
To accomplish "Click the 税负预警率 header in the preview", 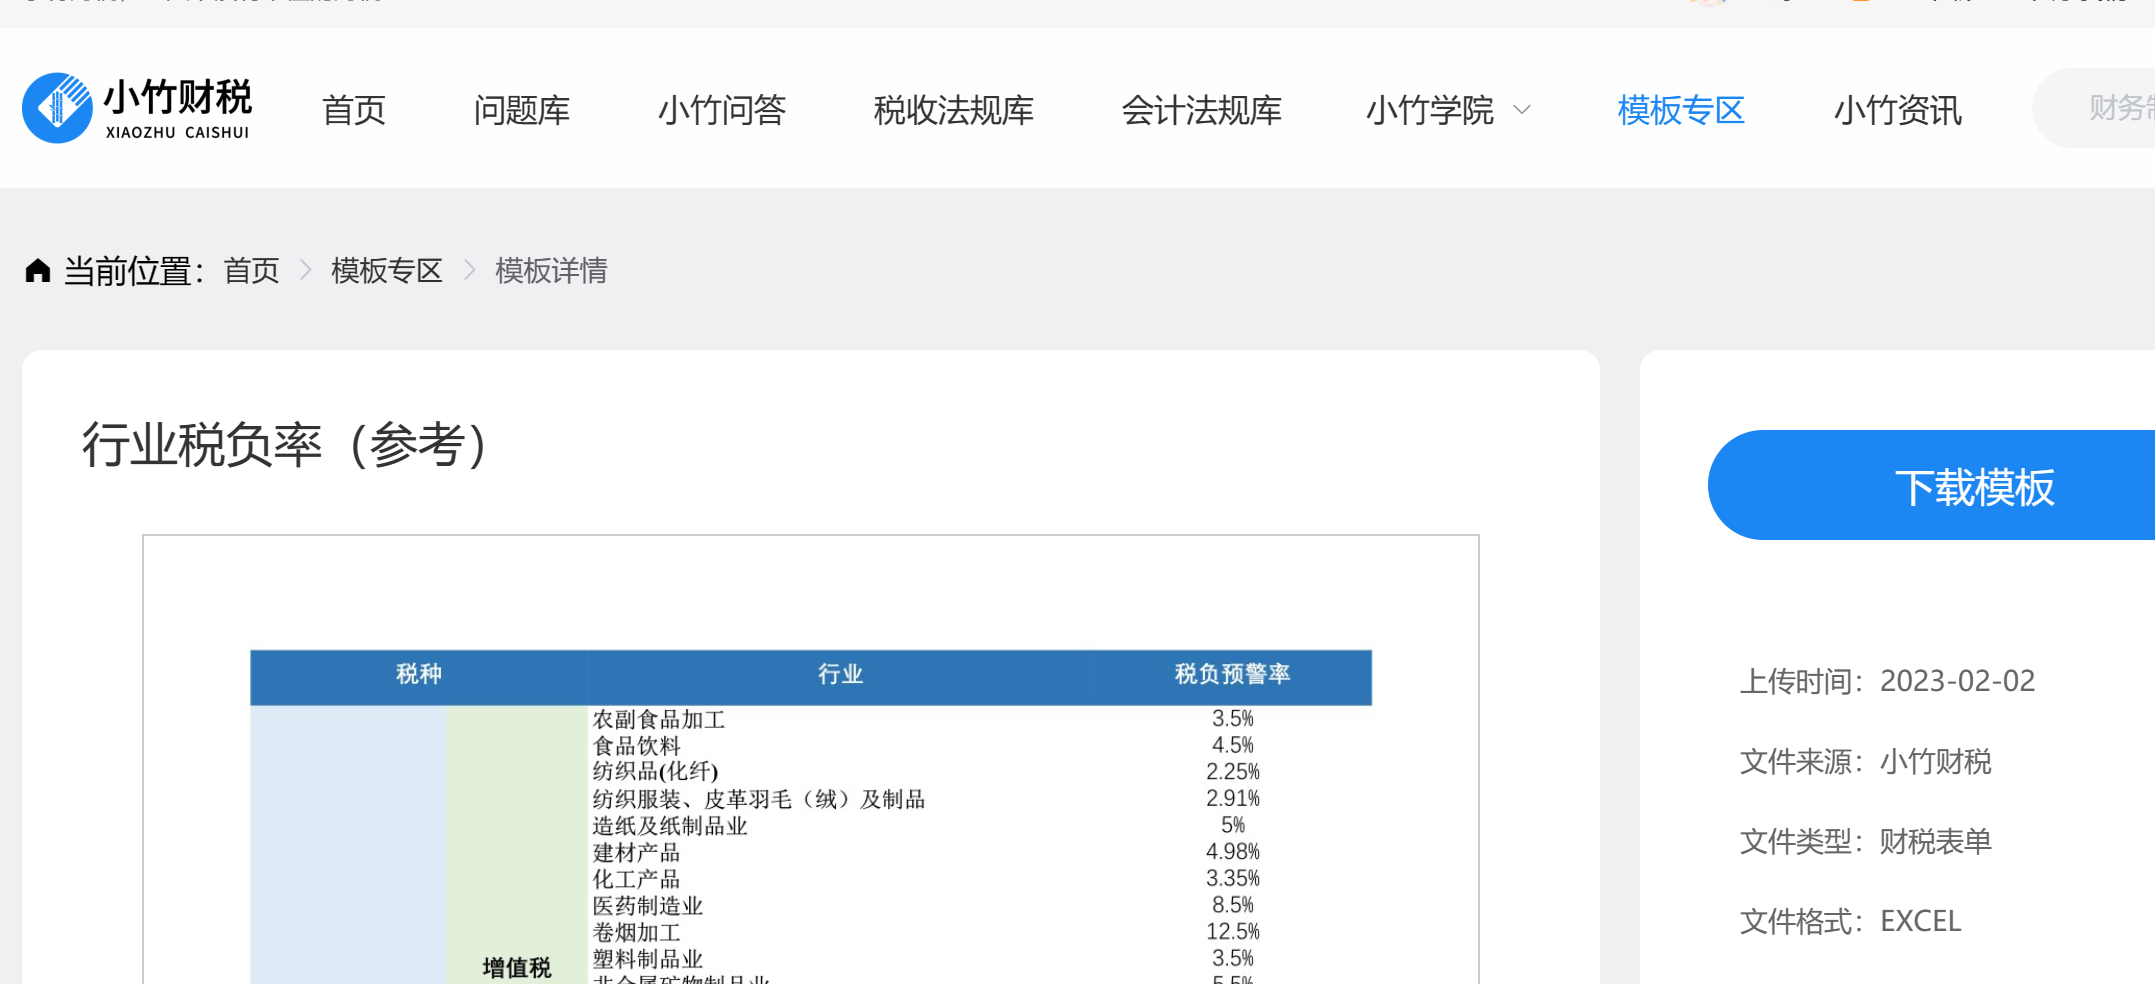I will click(1232, 675).
